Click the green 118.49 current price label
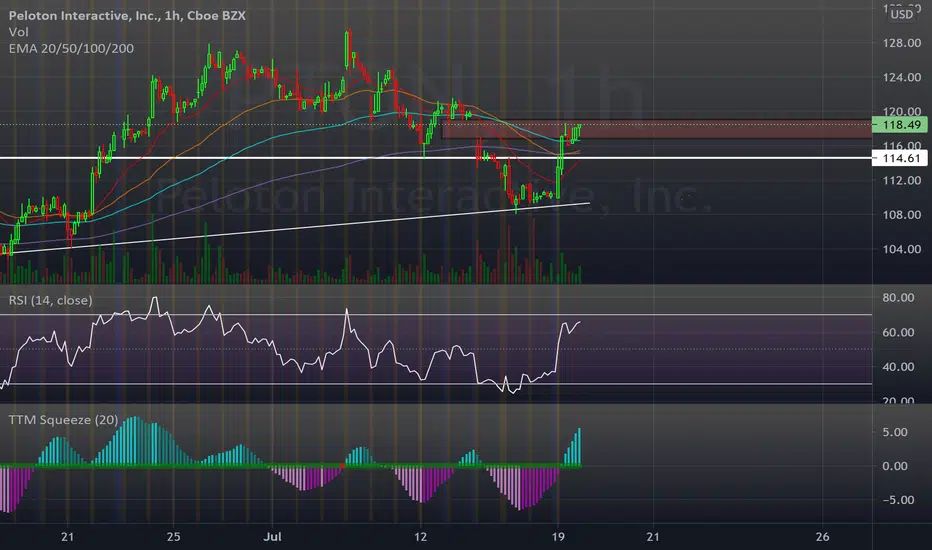 click(x=899, y=125)
